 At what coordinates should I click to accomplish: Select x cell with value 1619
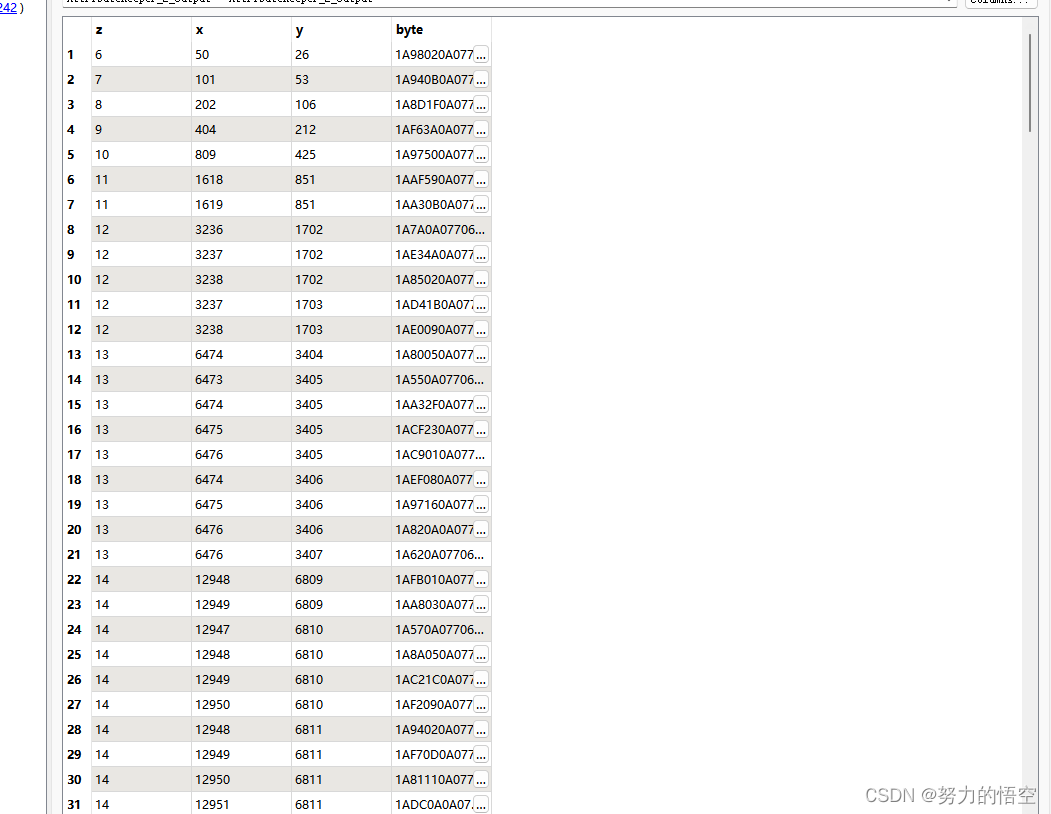point(241,205)
